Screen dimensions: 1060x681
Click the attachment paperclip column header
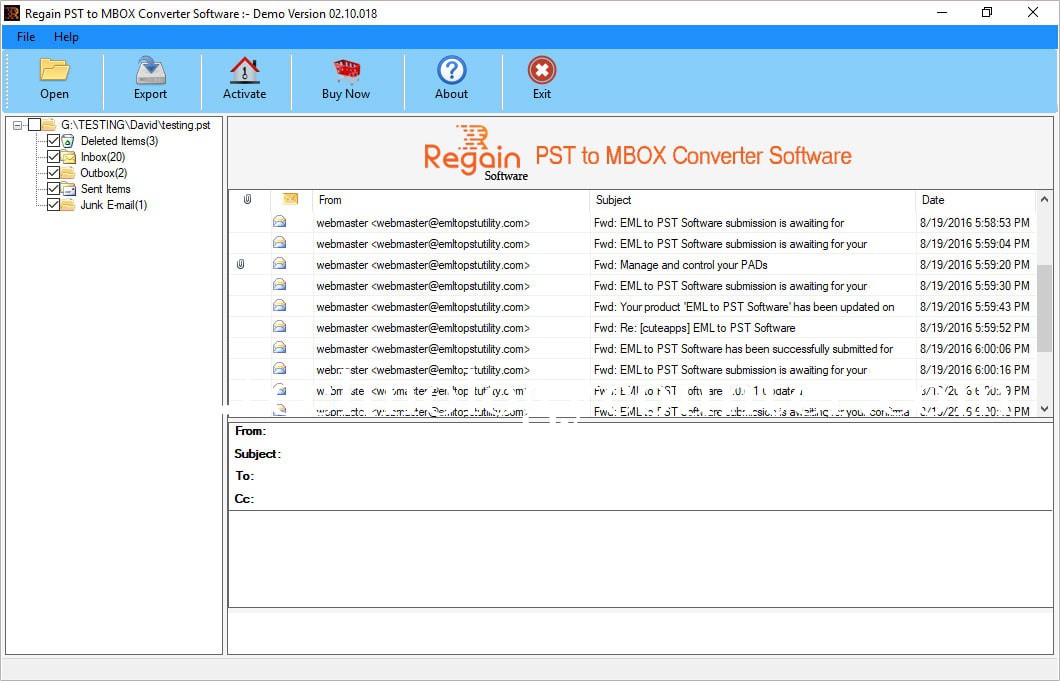pyautogui.click(x=247, y=199)
